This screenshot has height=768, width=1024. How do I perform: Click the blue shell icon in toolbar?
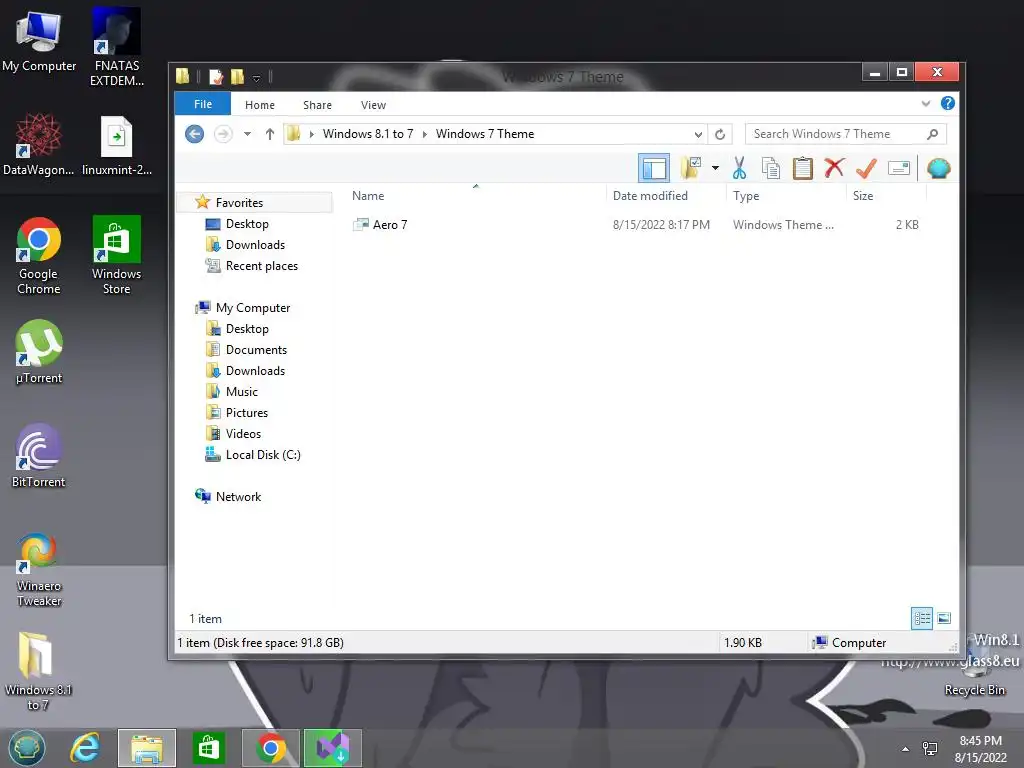pyautogui.click(x=938, y=168)
